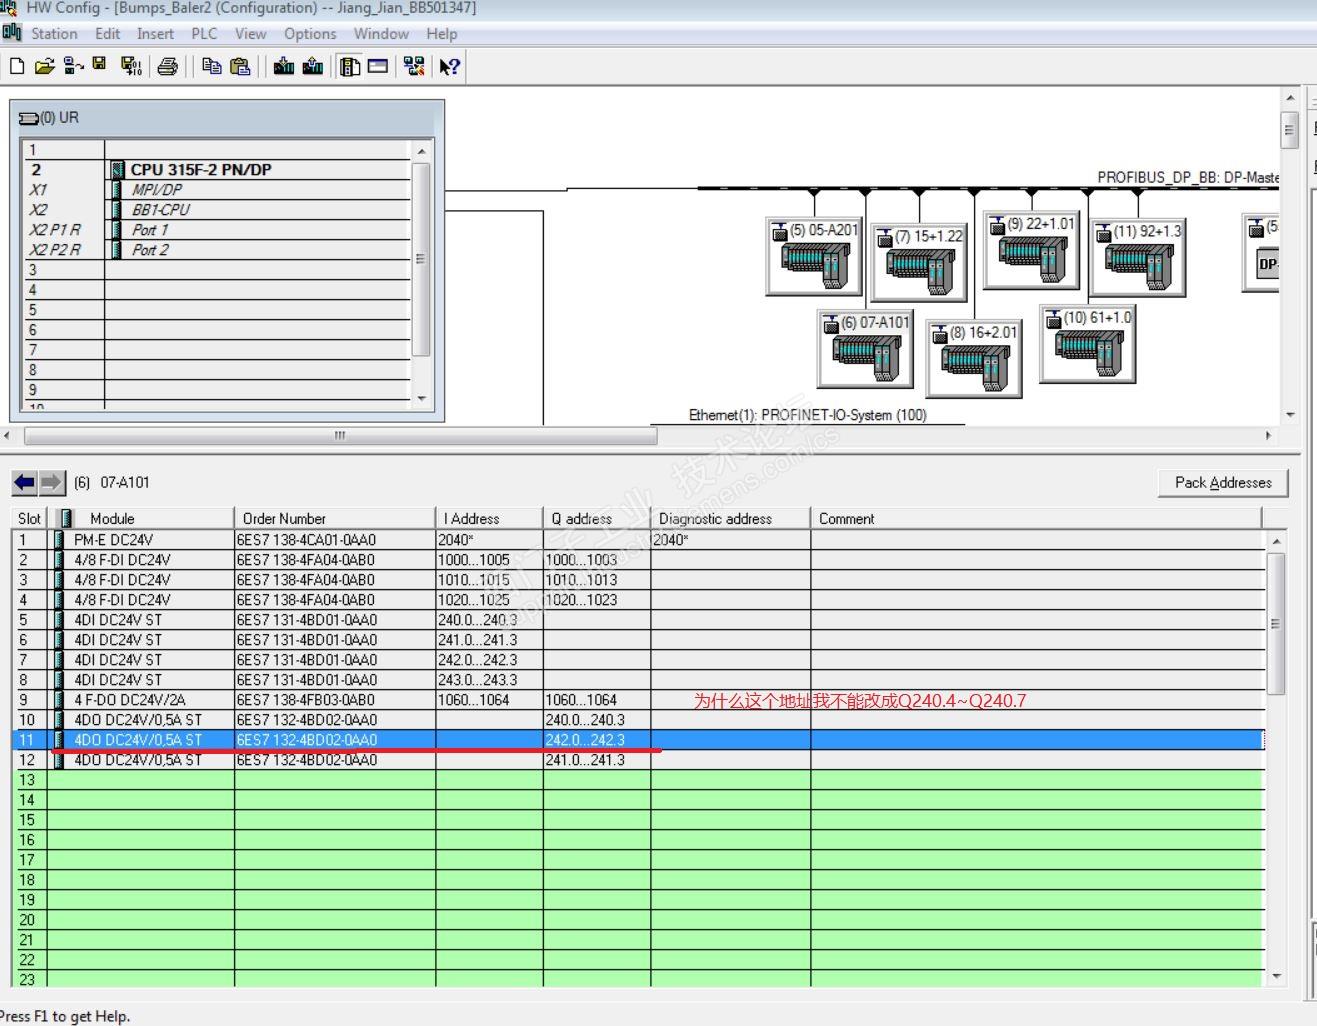The width and height of the screenshot is (1317, 1026).
Task: Select the (5) 05-A201 station icon
Action: [813, 256]
